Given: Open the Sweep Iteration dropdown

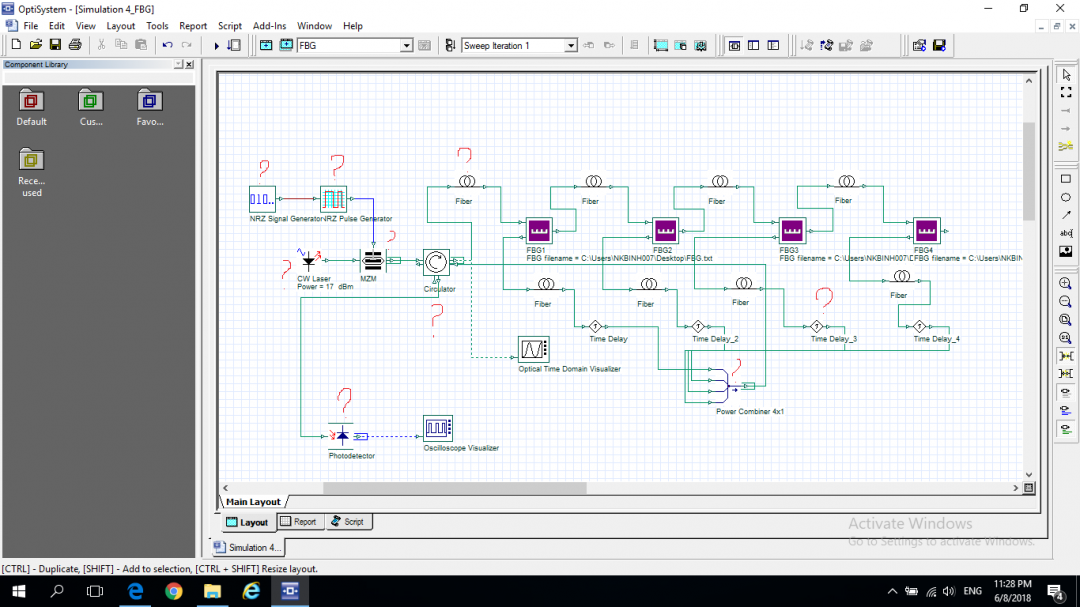Looking at the screenshot, I should click(570, 45).
